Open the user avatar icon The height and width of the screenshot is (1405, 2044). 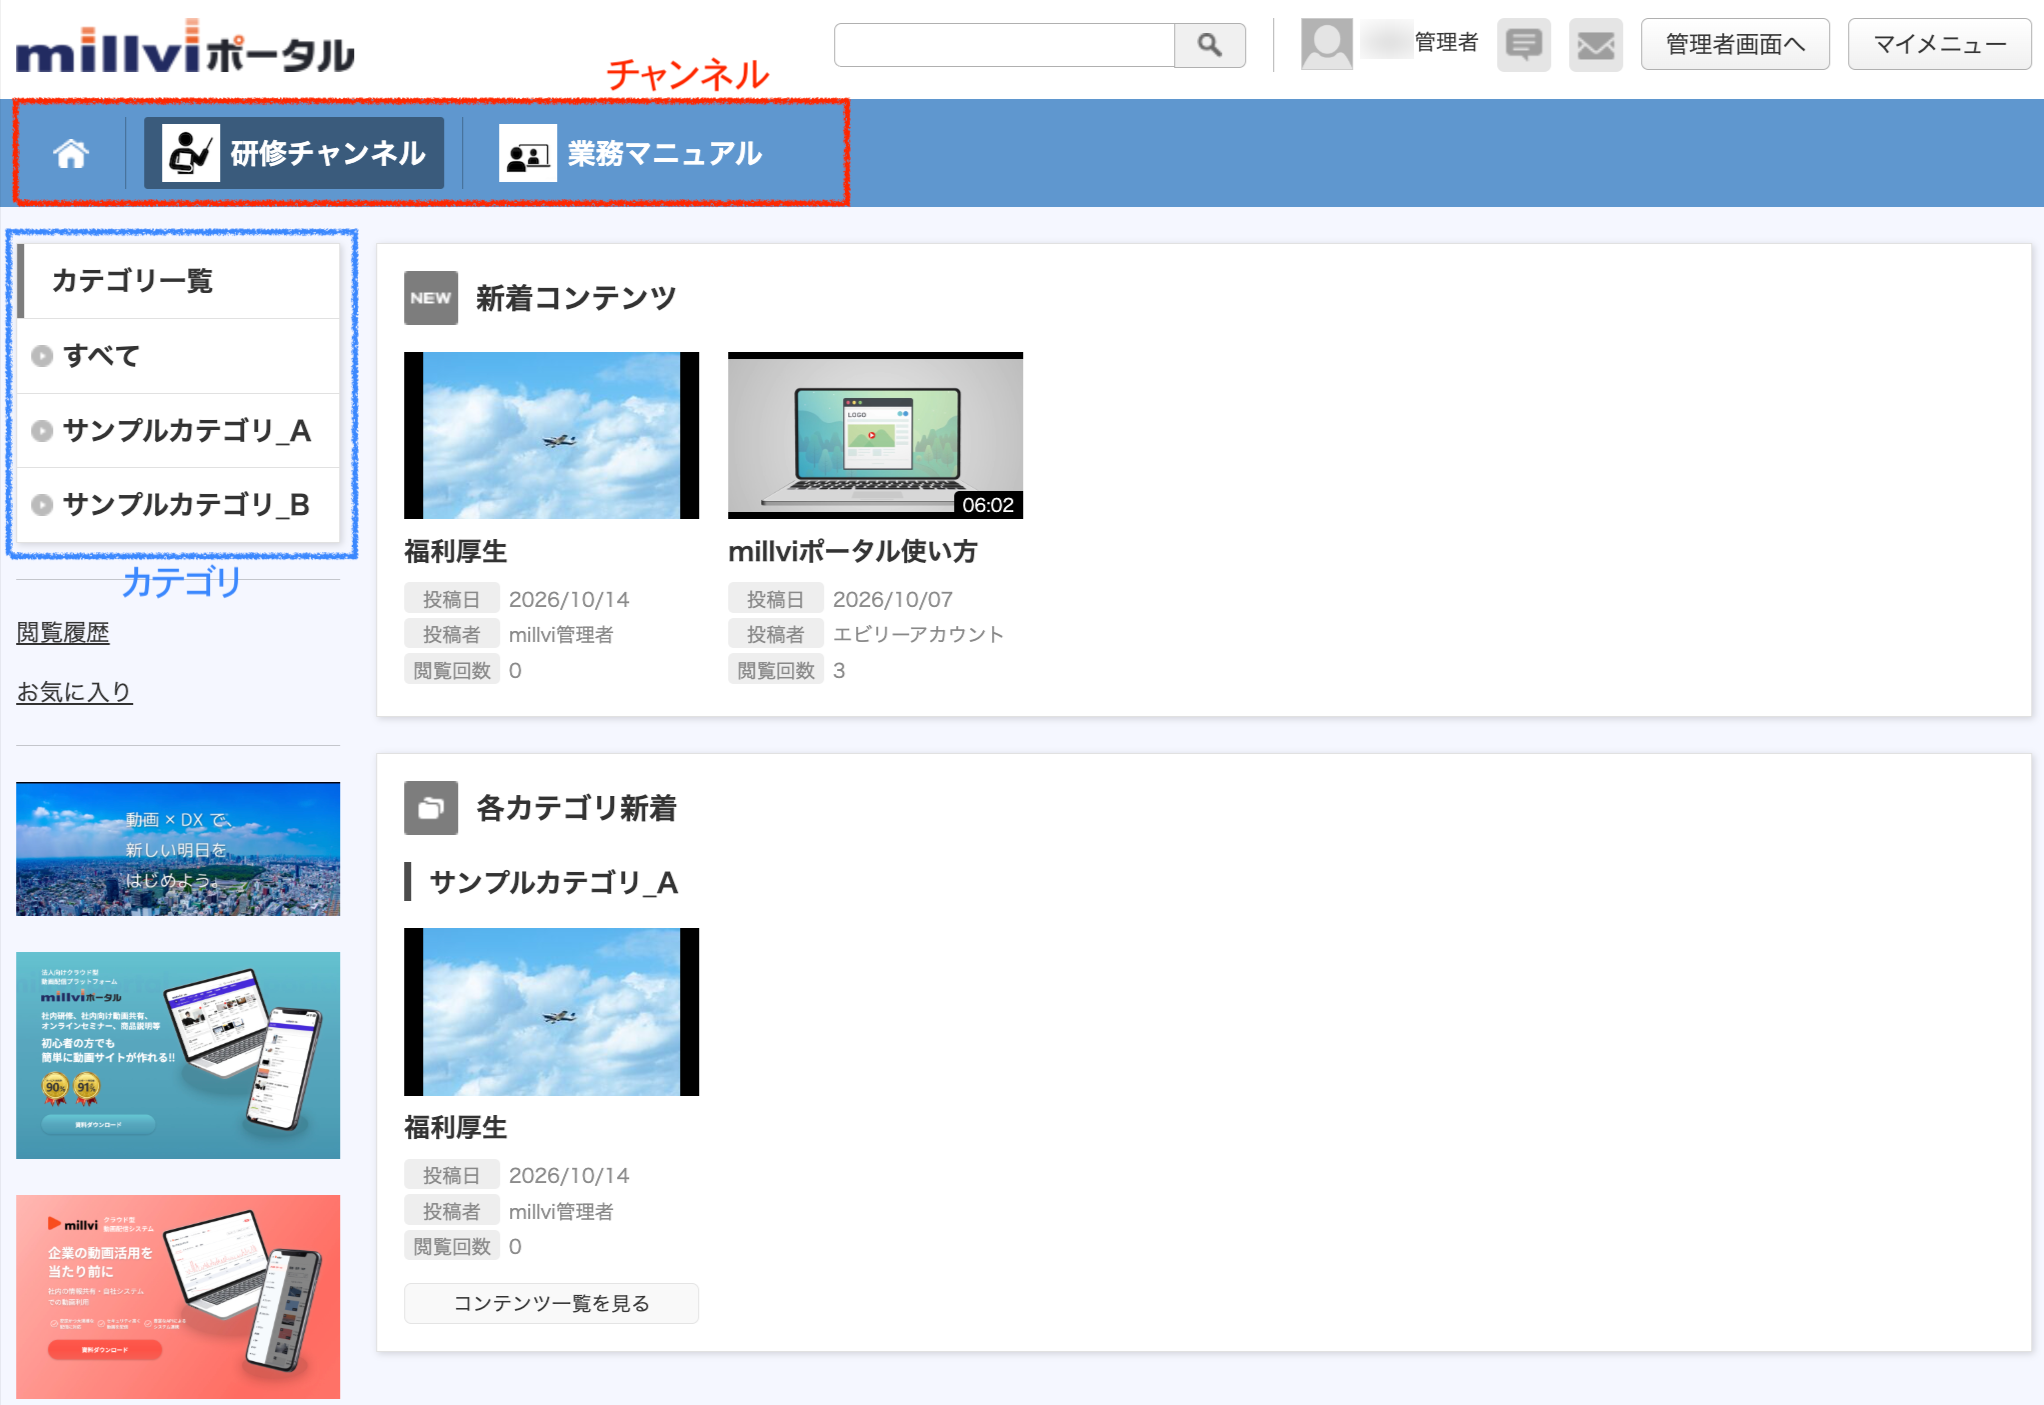point(1327,44)
